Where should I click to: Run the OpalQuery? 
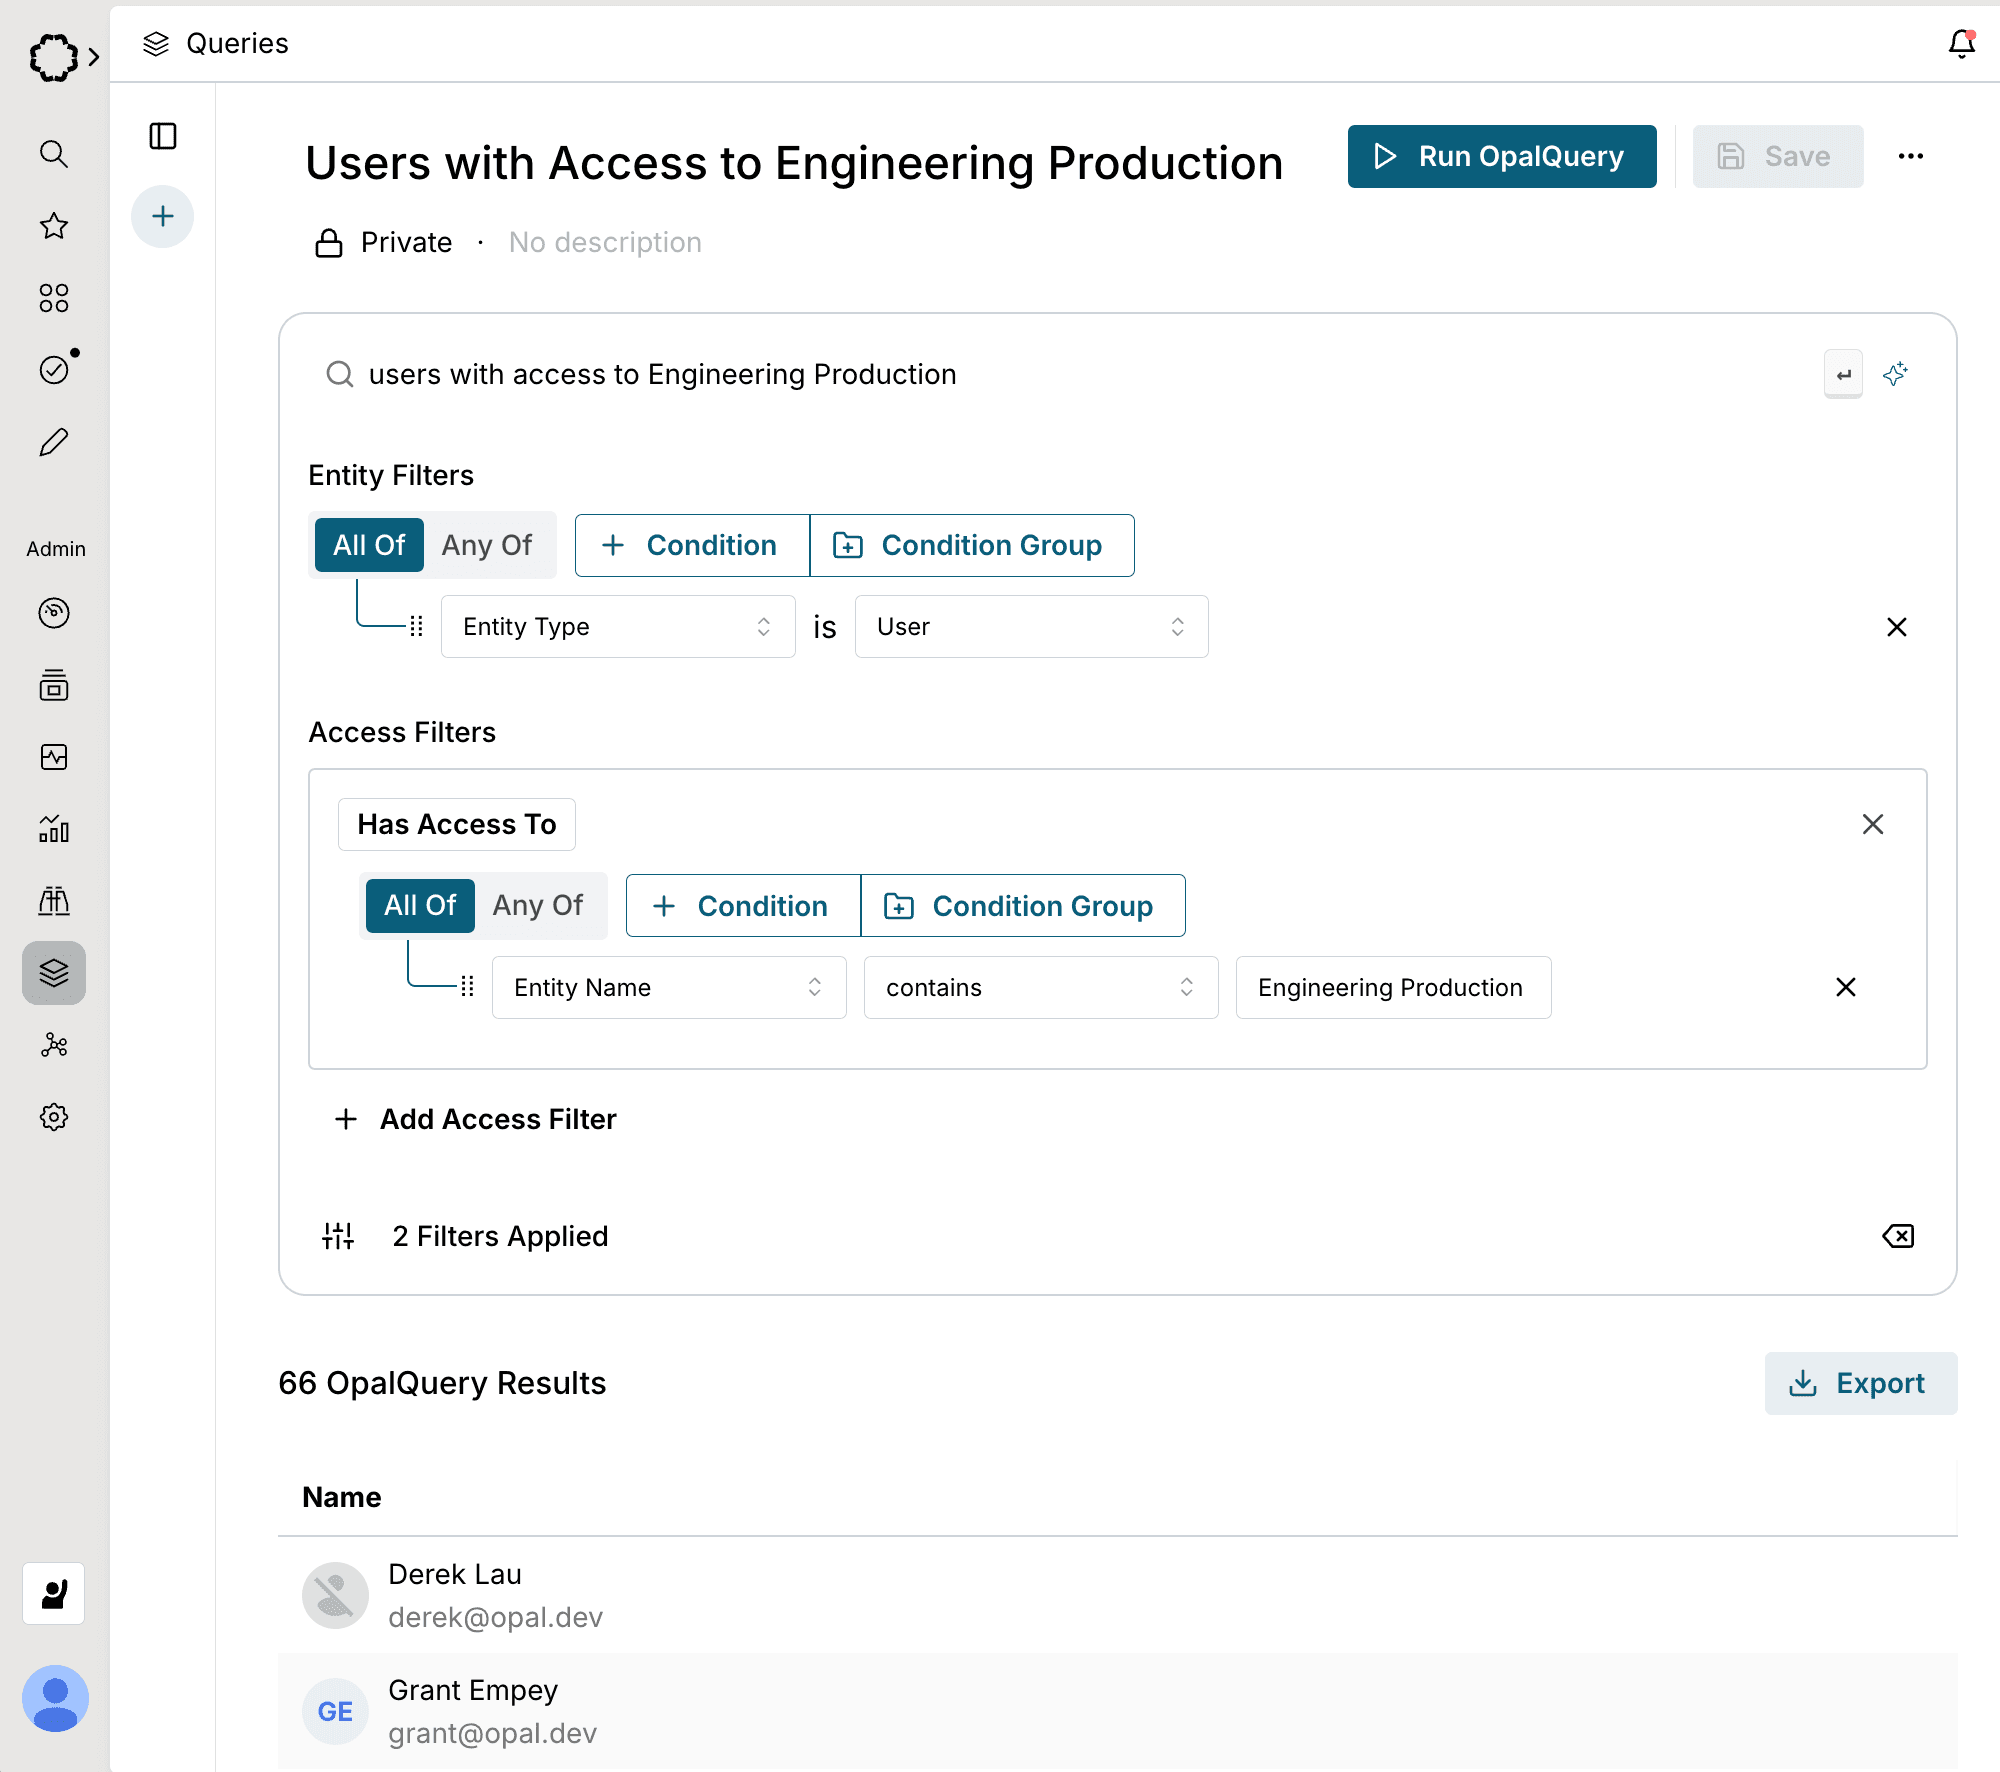(x=1501, y=157)
